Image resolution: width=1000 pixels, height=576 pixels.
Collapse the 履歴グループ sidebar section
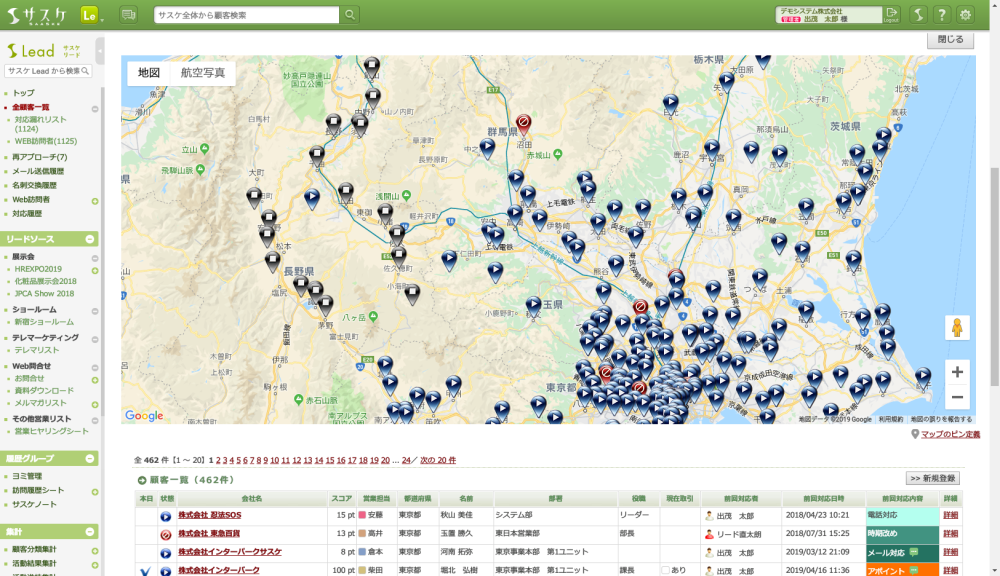point(91,458)
